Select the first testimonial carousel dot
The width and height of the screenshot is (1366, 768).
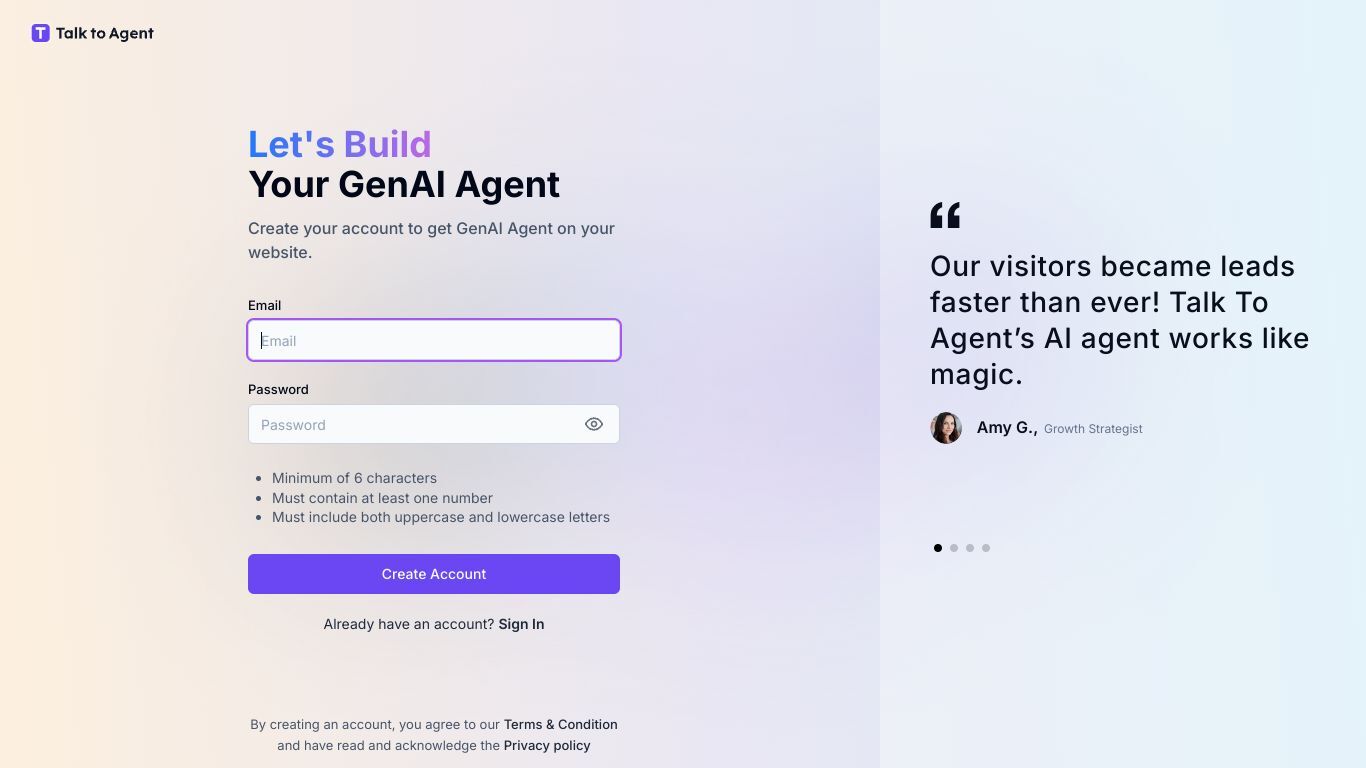pyautogui.click(x=938, y=548)
